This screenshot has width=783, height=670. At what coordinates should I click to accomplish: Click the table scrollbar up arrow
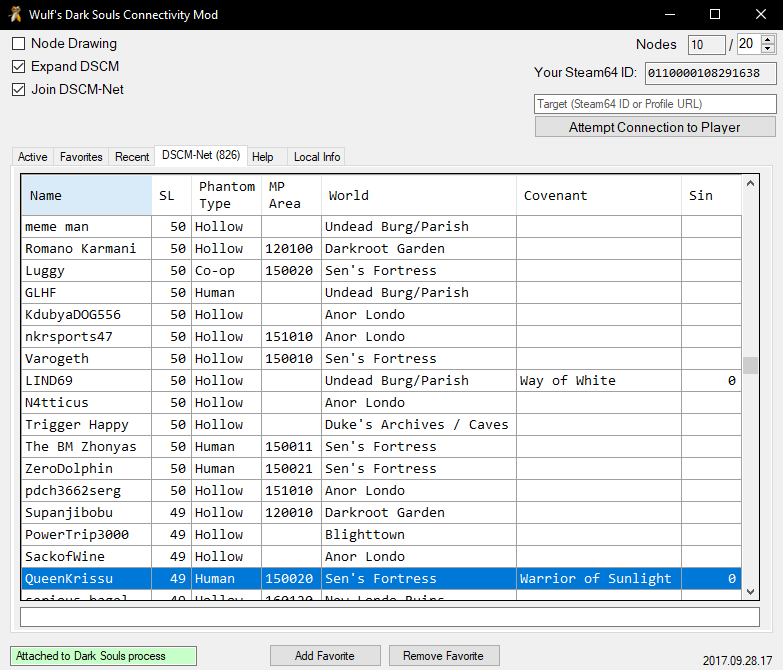pyautogui.click(x=750, y=184)
